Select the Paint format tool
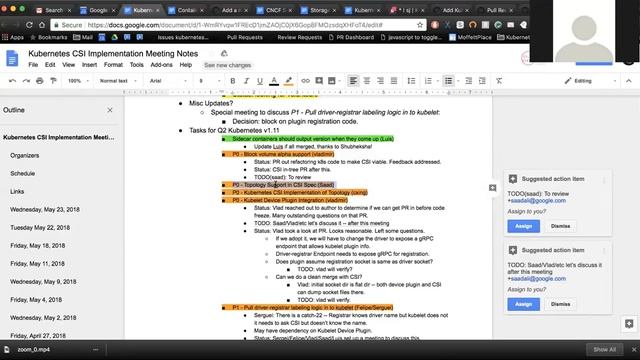This screenshot has width=640, height=360. click(53, 81)
